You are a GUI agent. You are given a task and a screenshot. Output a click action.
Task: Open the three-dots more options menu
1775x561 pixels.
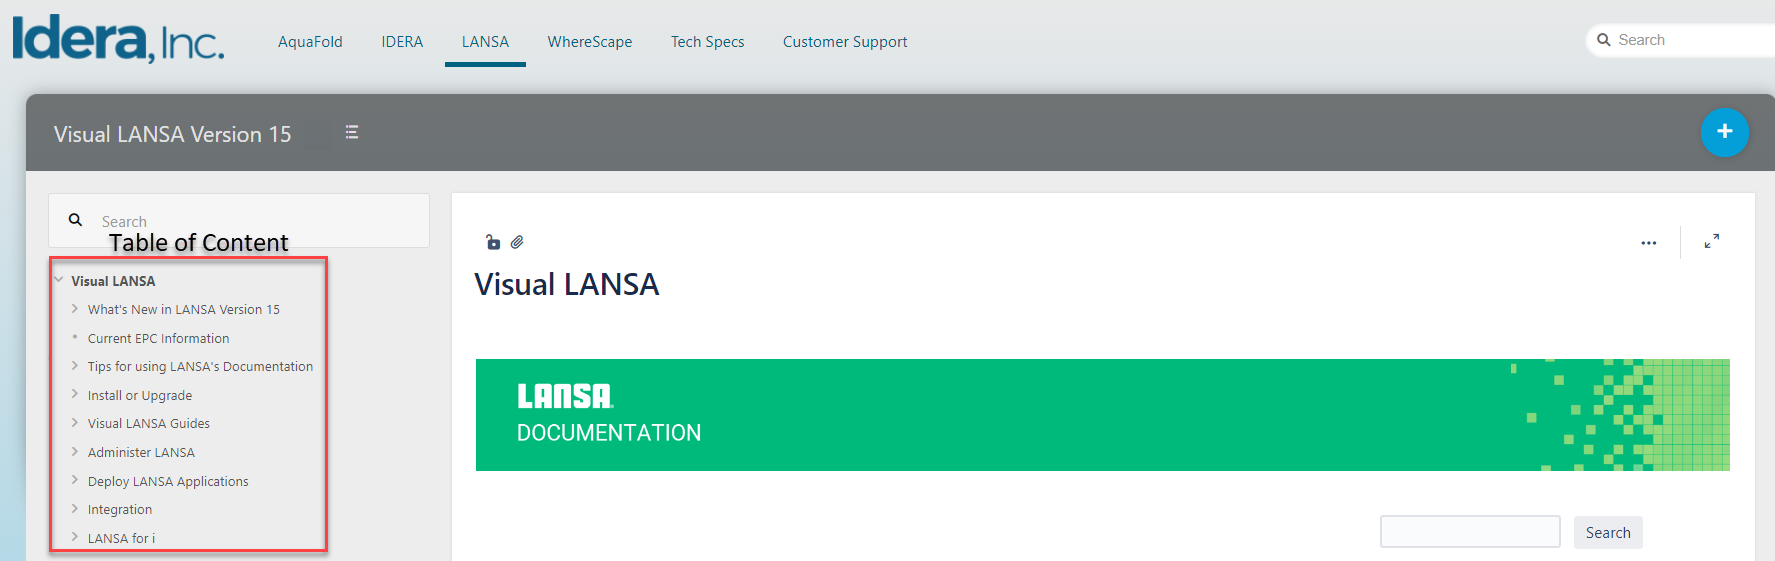coord(1648,243)
